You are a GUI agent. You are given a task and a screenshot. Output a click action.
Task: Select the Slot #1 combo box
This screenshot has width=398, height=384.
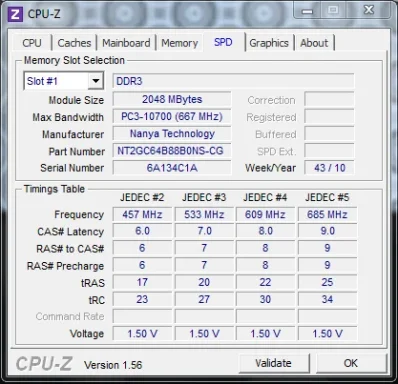click(64, 81)
